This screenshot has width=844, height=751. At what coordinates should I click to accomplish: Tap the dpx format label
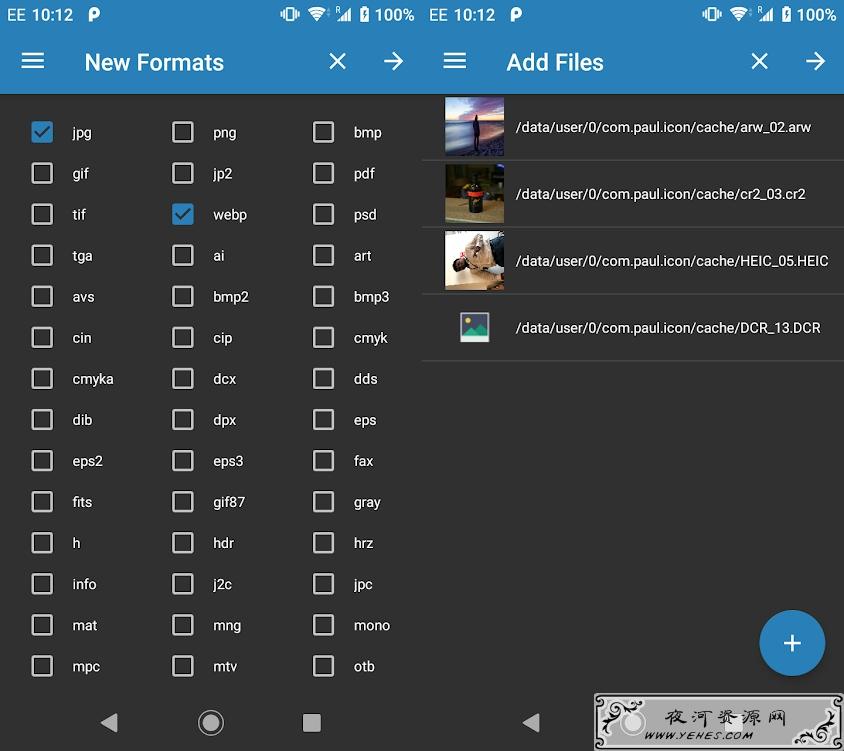[x=224, y=420]
